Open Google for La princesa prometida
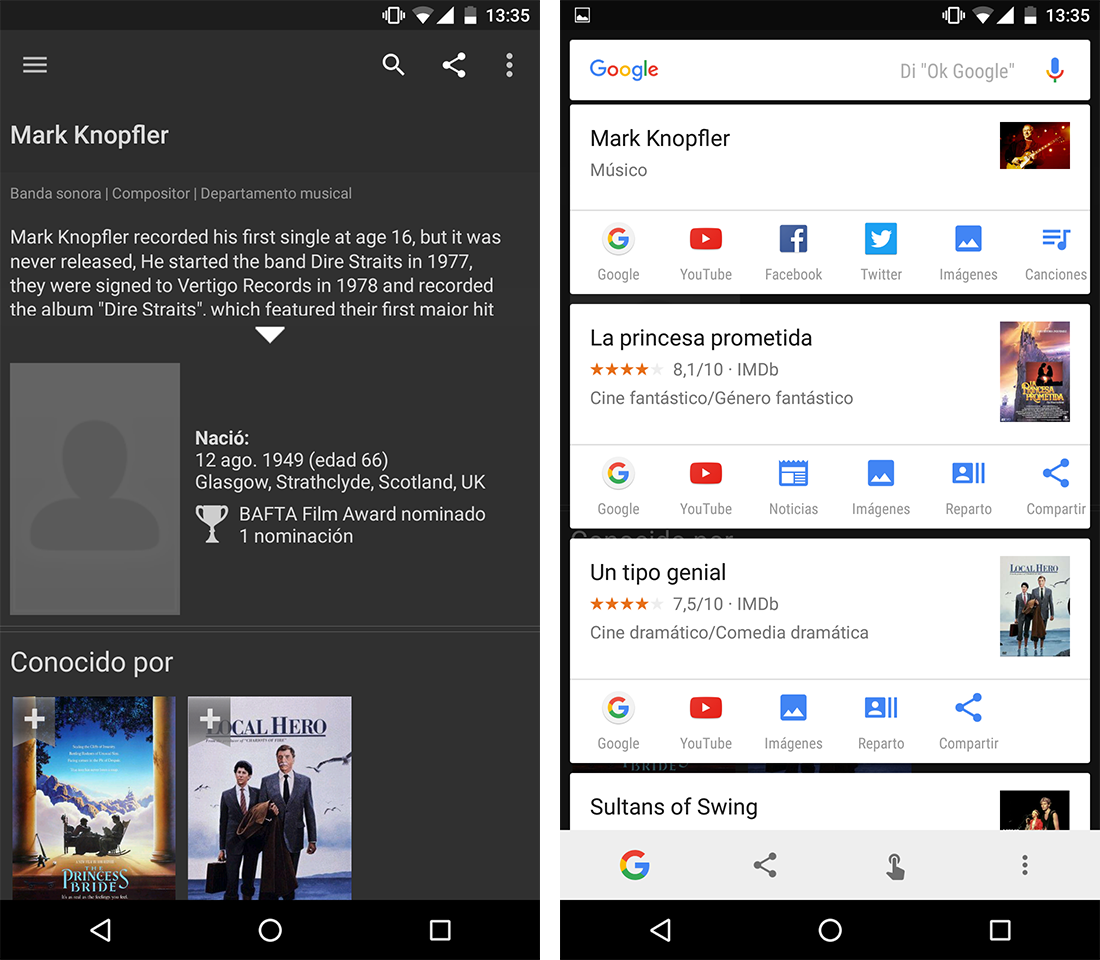This screenshot has height=960, width=1100. 618,487
